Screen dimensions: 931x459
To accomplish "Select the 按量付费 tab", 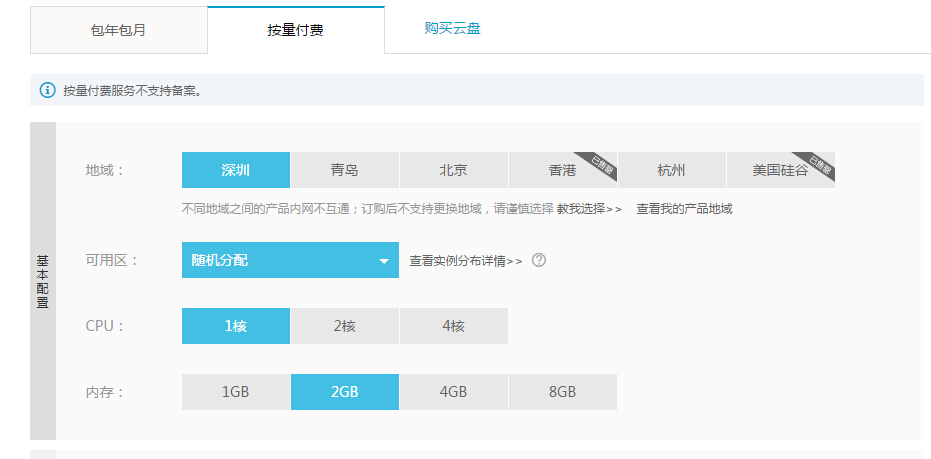I will pos(295,30).
